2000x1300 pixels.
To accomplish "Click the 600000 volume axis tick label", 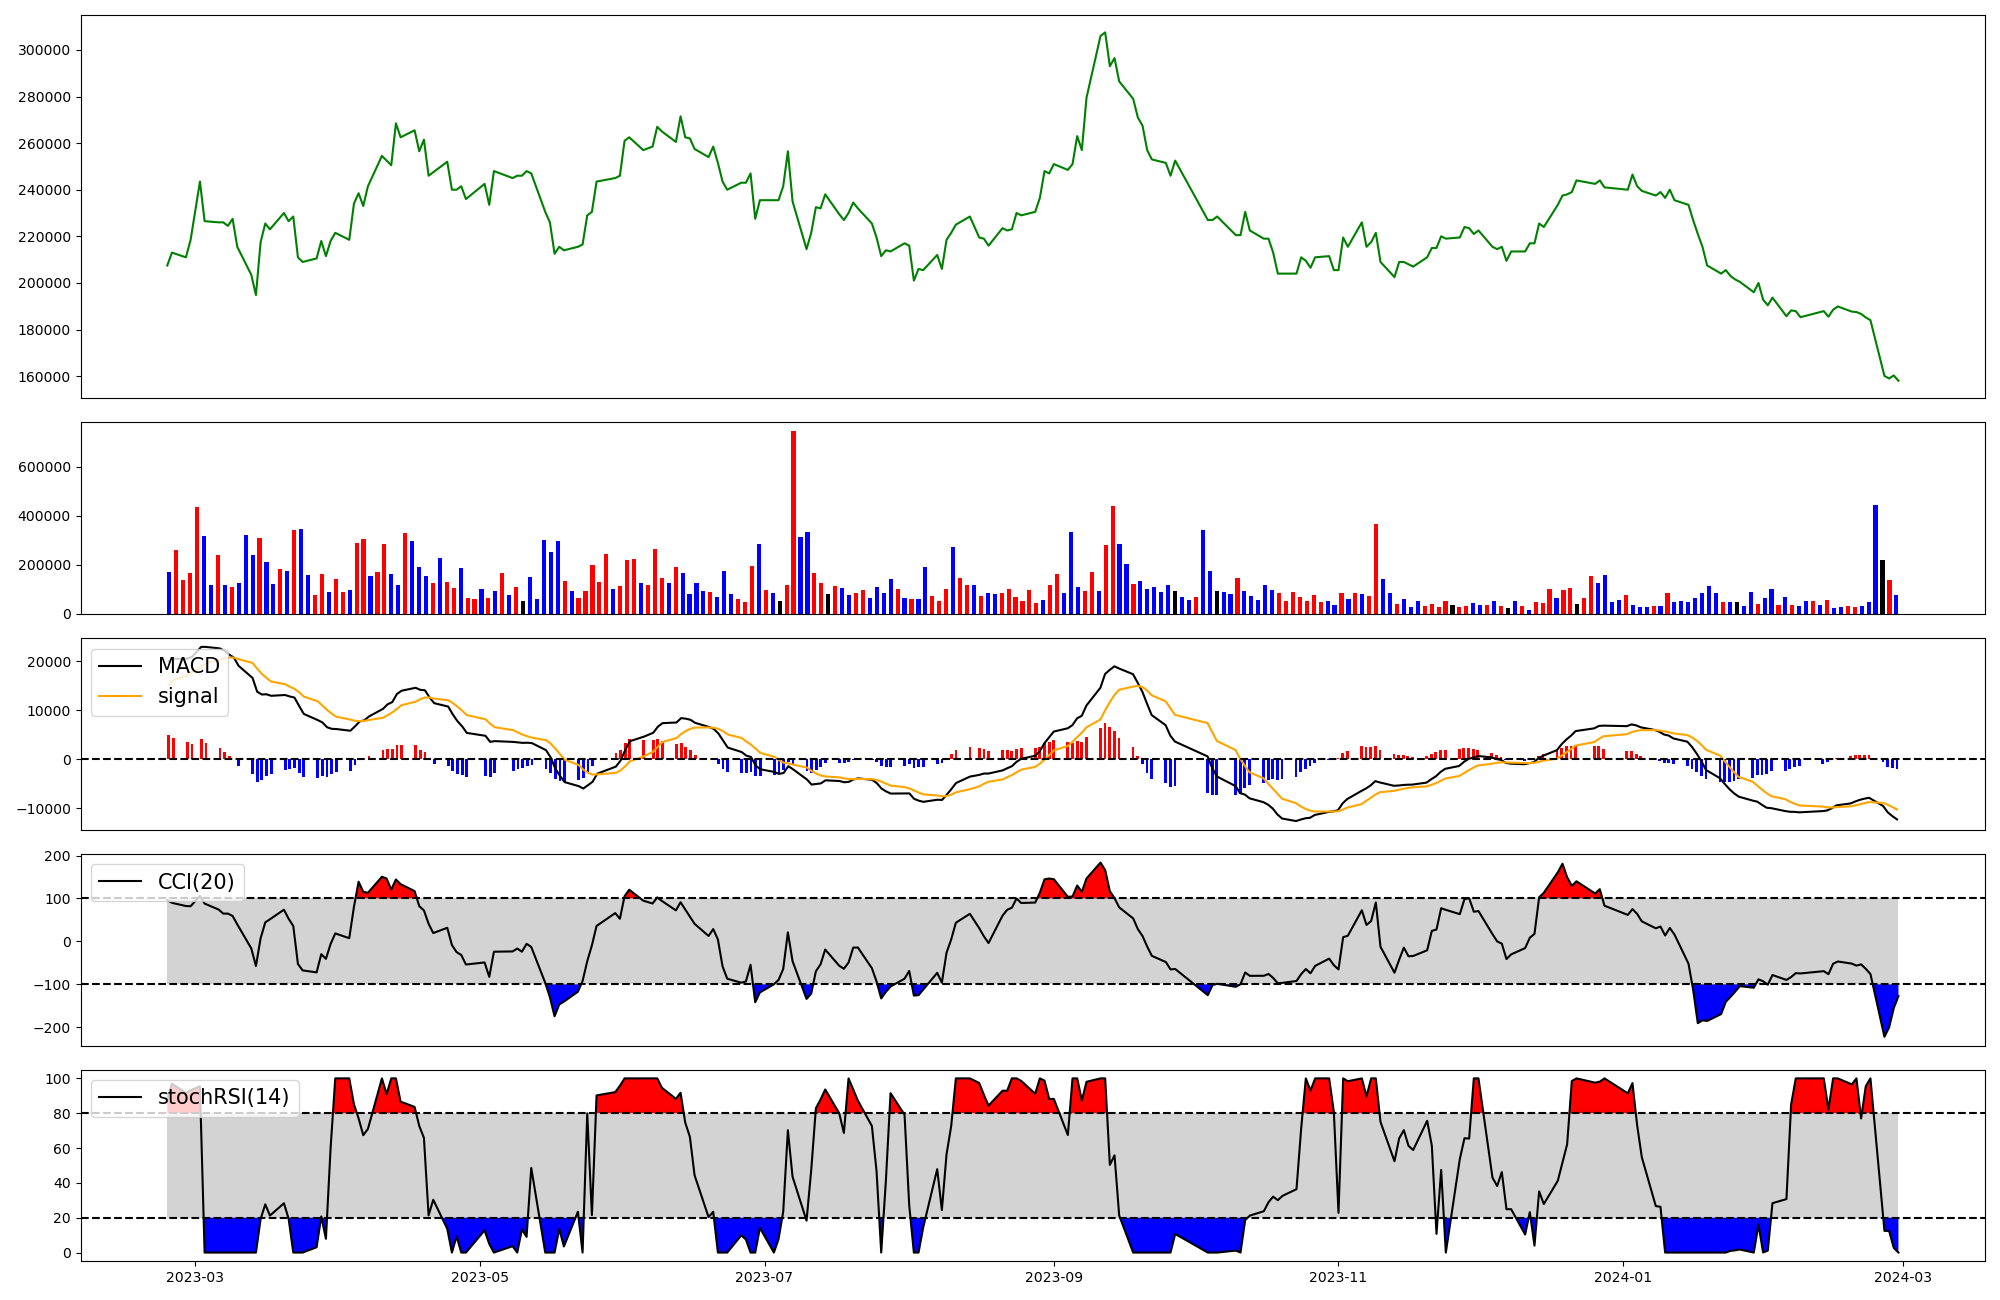I will pyautogui.click(x=45, y=468).
